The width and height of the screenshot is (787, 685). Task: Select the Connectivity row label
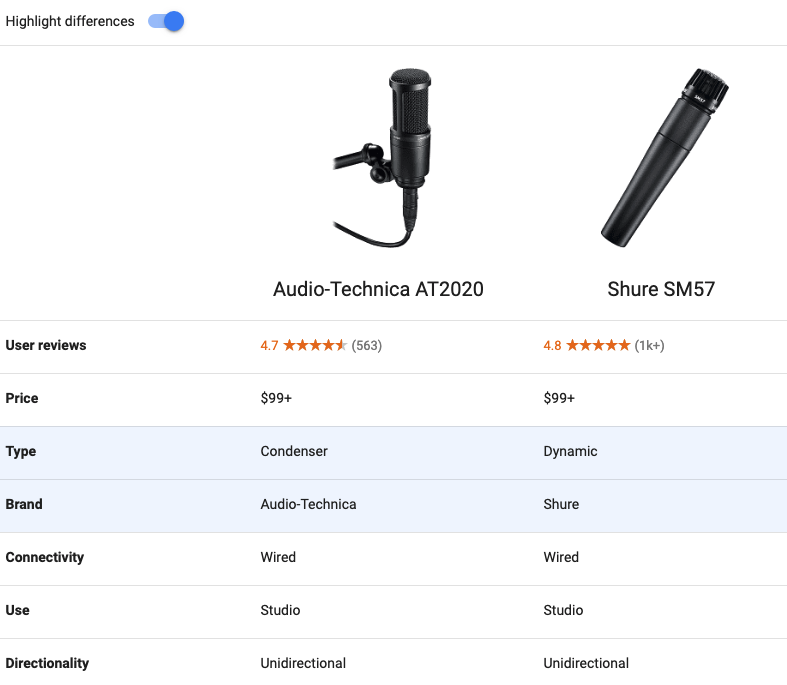click(45, 558)
